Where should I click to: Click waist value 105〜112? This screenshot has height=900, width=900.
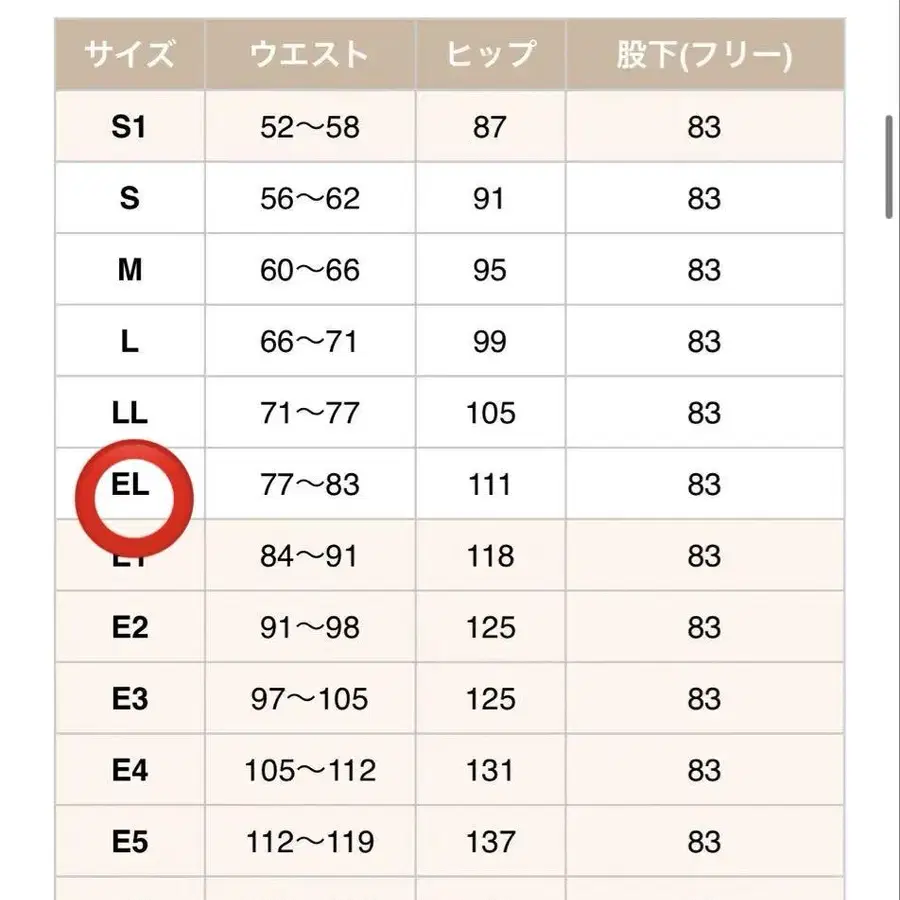310,771
